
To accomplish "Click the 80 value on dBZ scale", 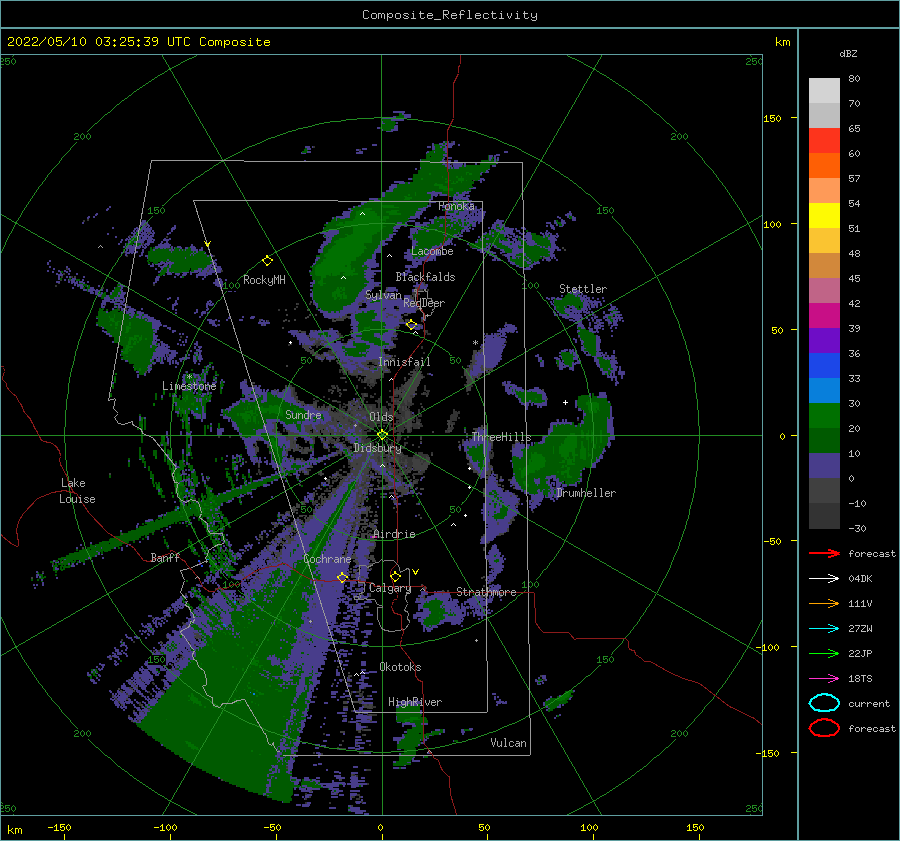I will tap(854, 79).
